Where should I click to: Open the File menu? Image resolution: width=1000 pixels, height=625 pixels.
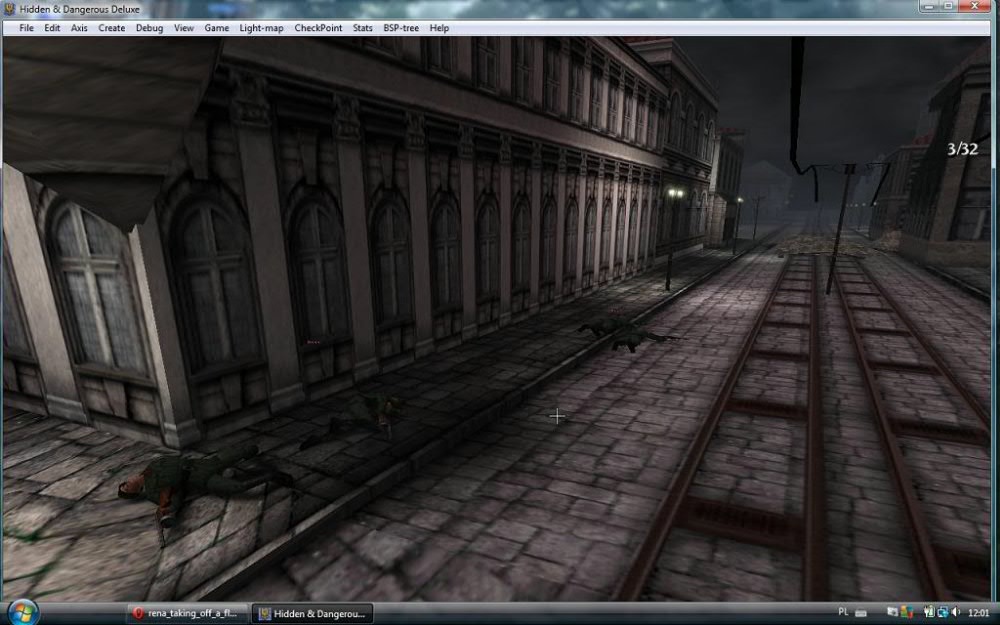tap(26, 28)
